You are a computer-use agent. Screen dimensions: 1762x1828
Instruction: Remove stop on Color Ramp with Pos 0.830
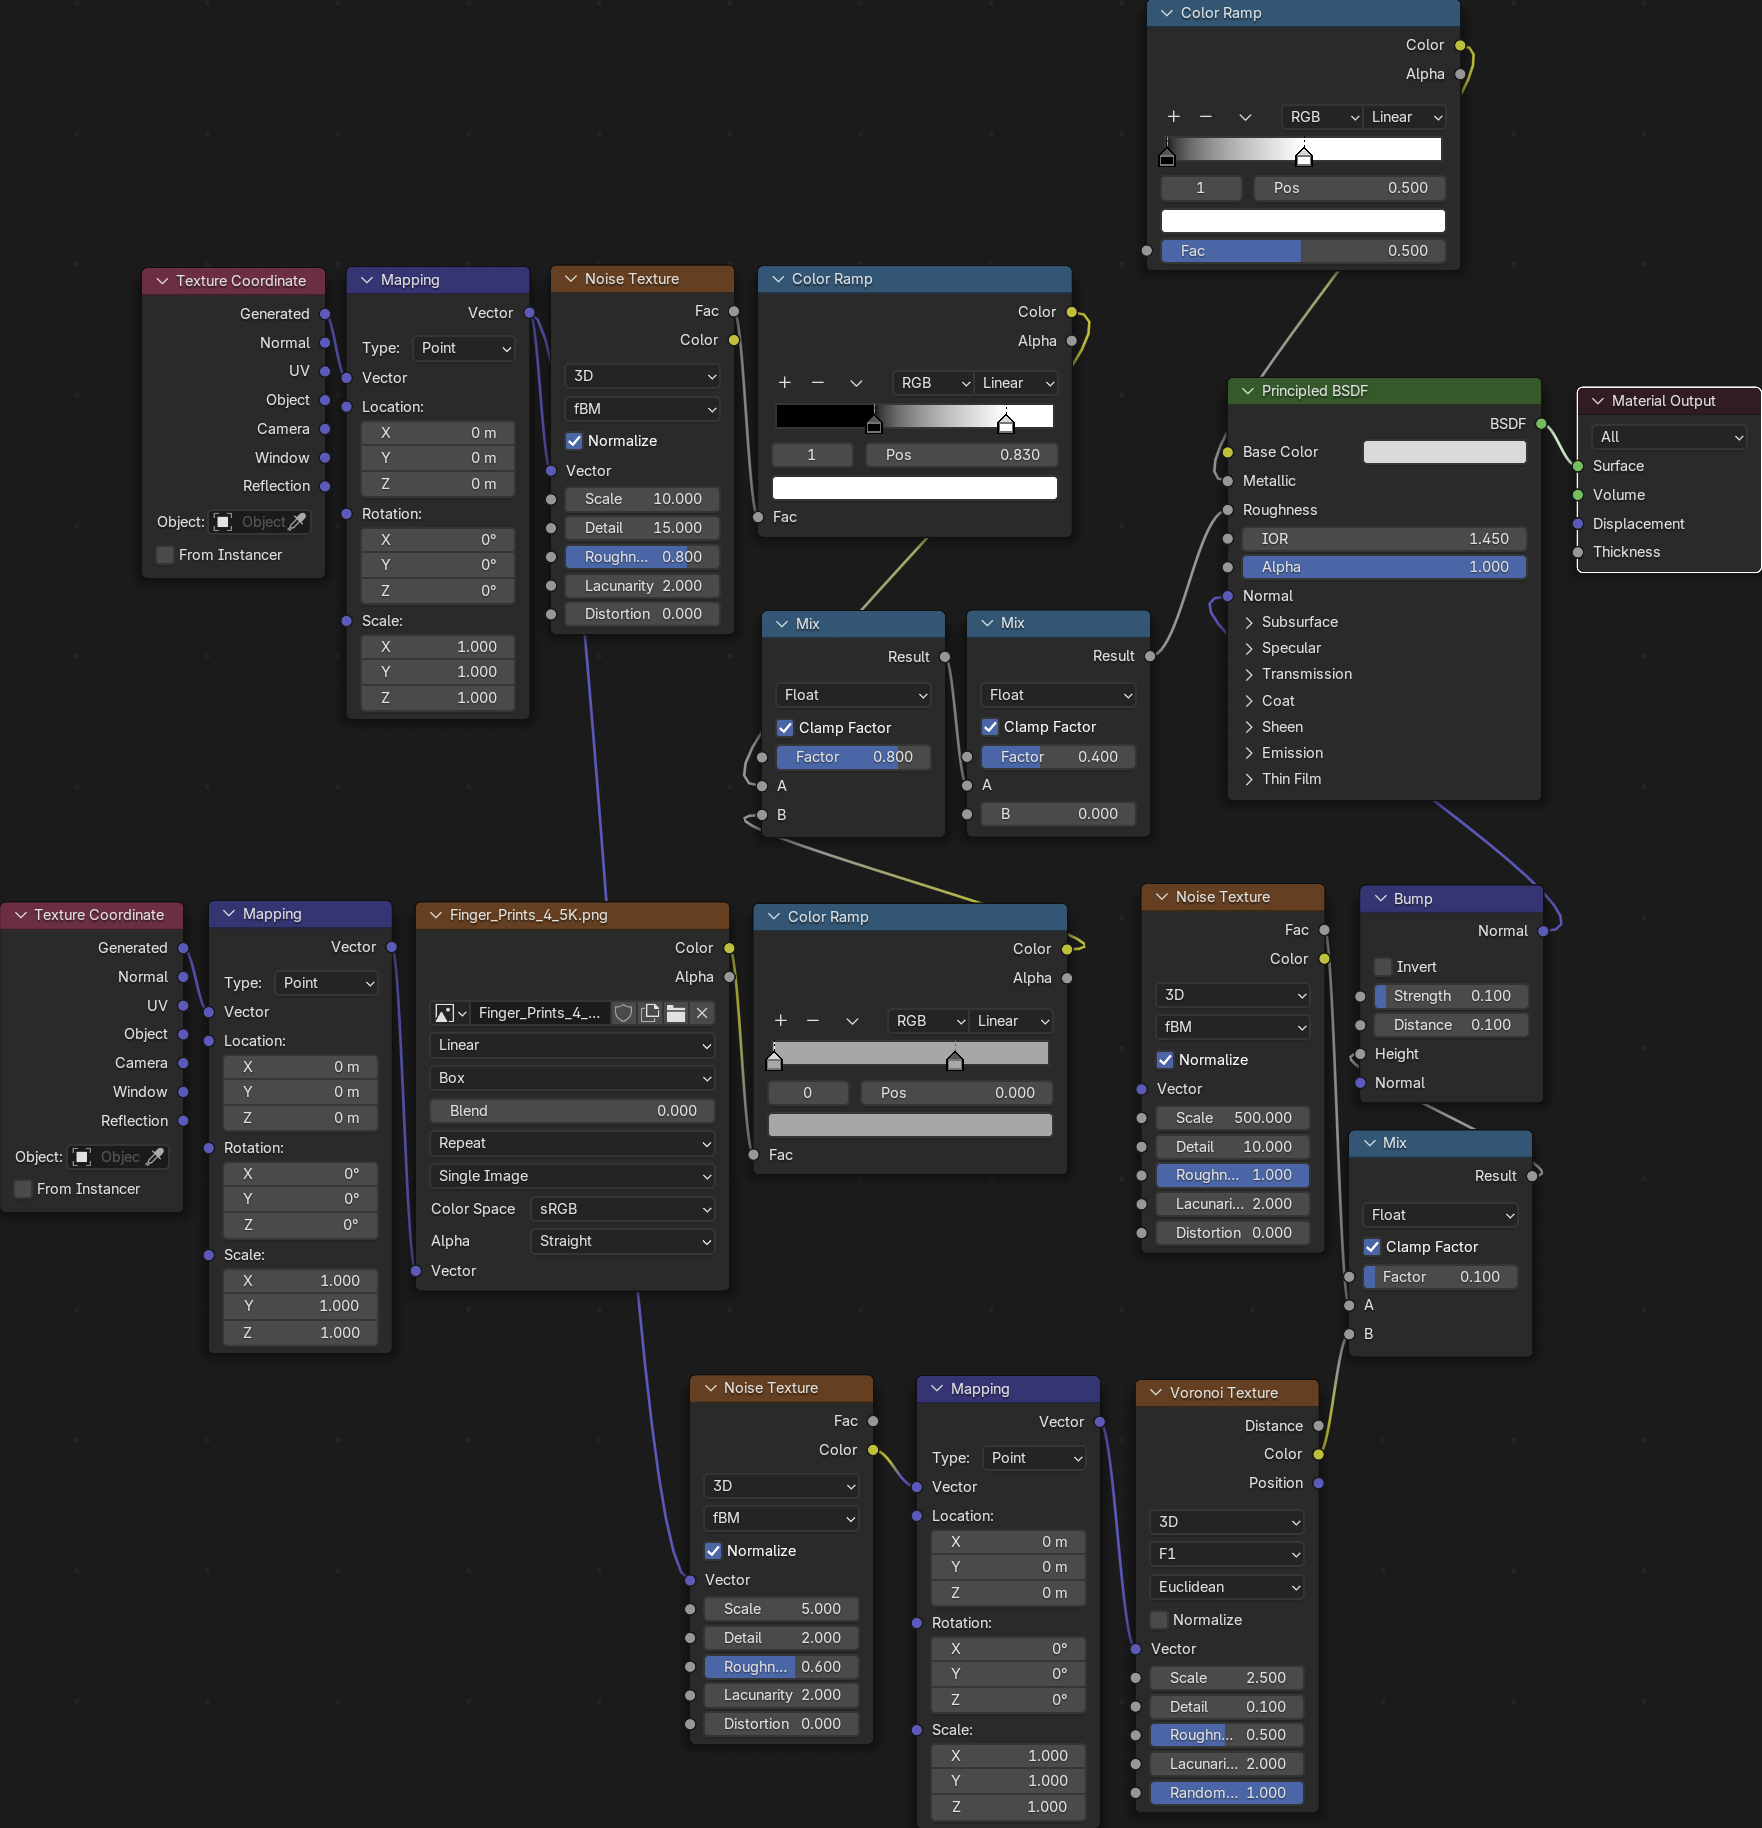(817, 383)
